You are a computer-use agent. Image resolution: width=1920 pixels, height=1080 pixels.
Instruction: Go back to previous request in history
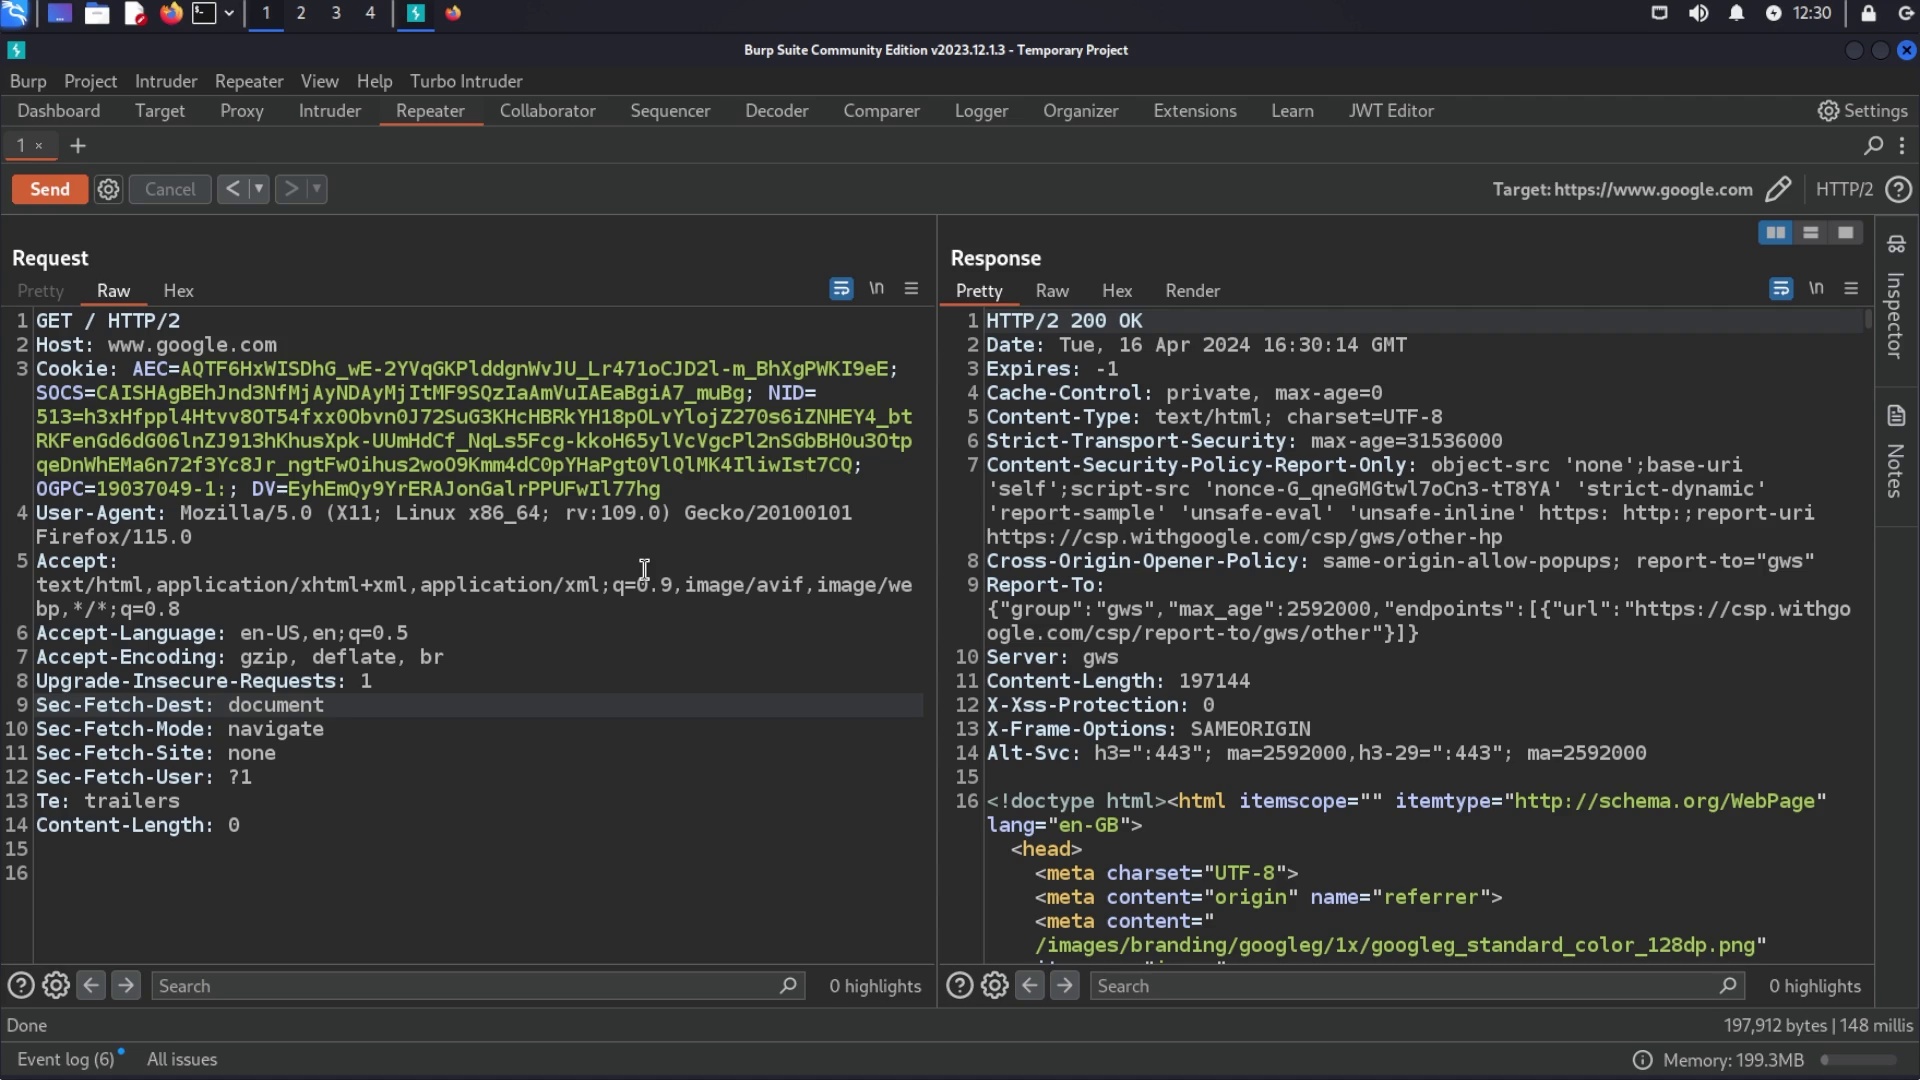232,189
